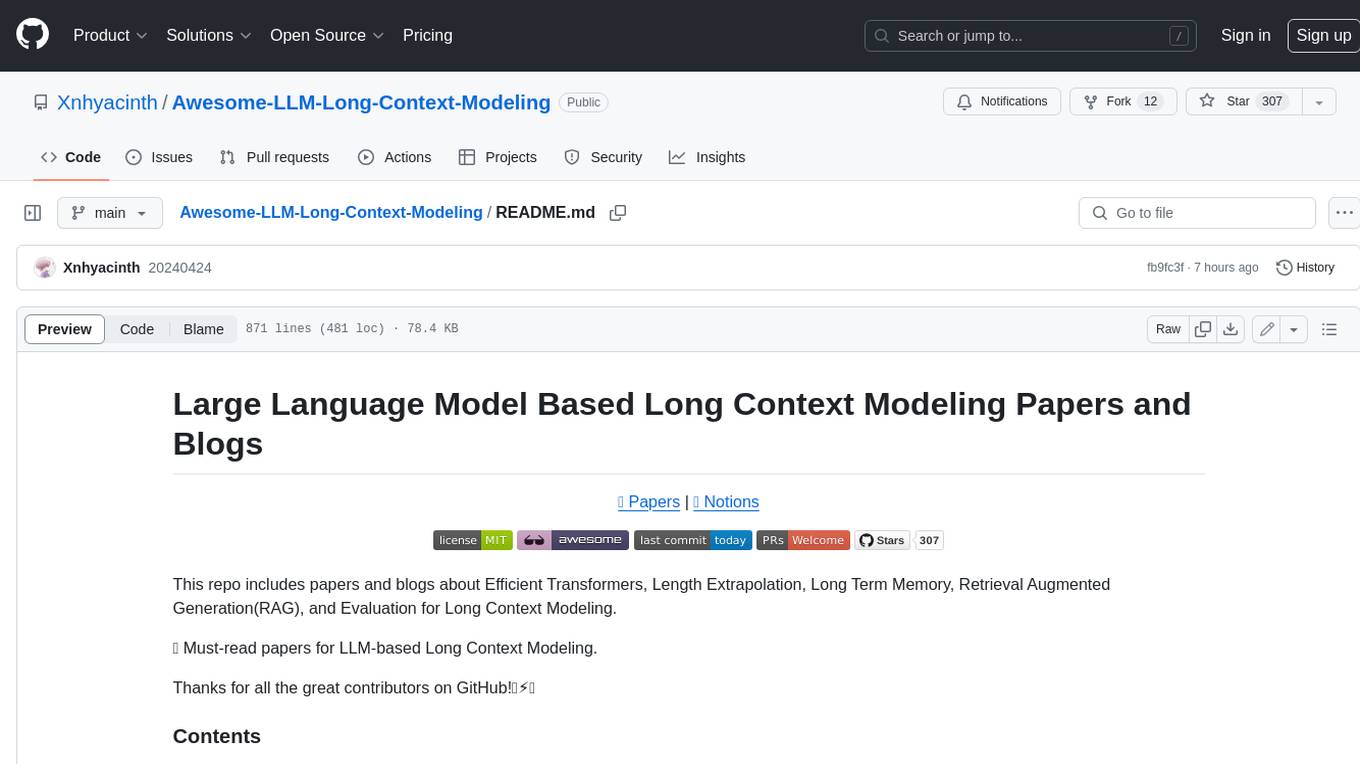1360x764 pixels.
Task: Click the awesome badge
Action: tap(573, 540)
